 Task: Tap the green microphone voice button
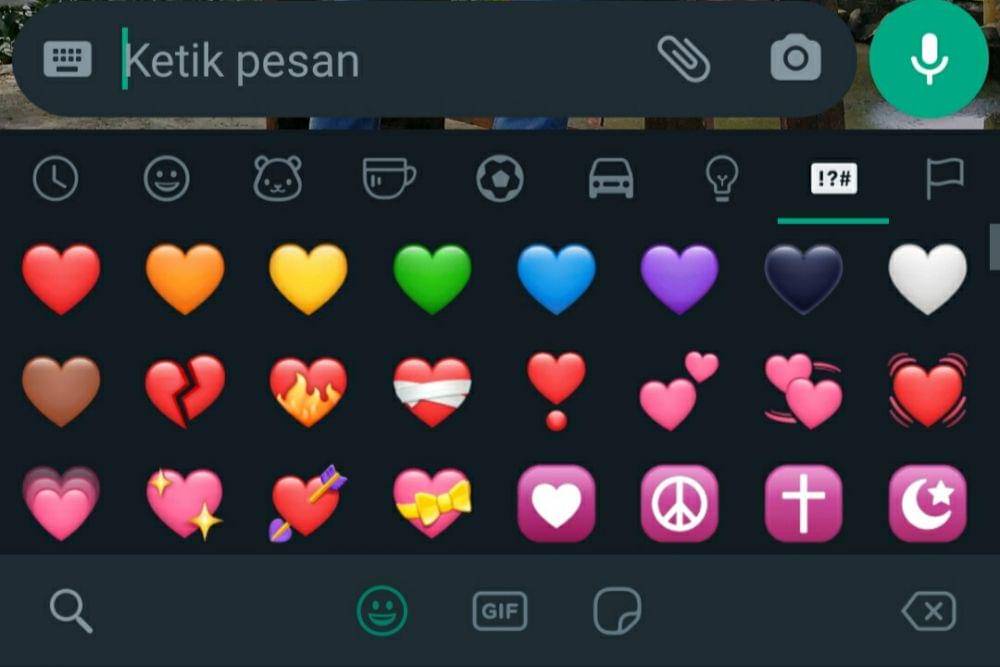coord(929,59)
